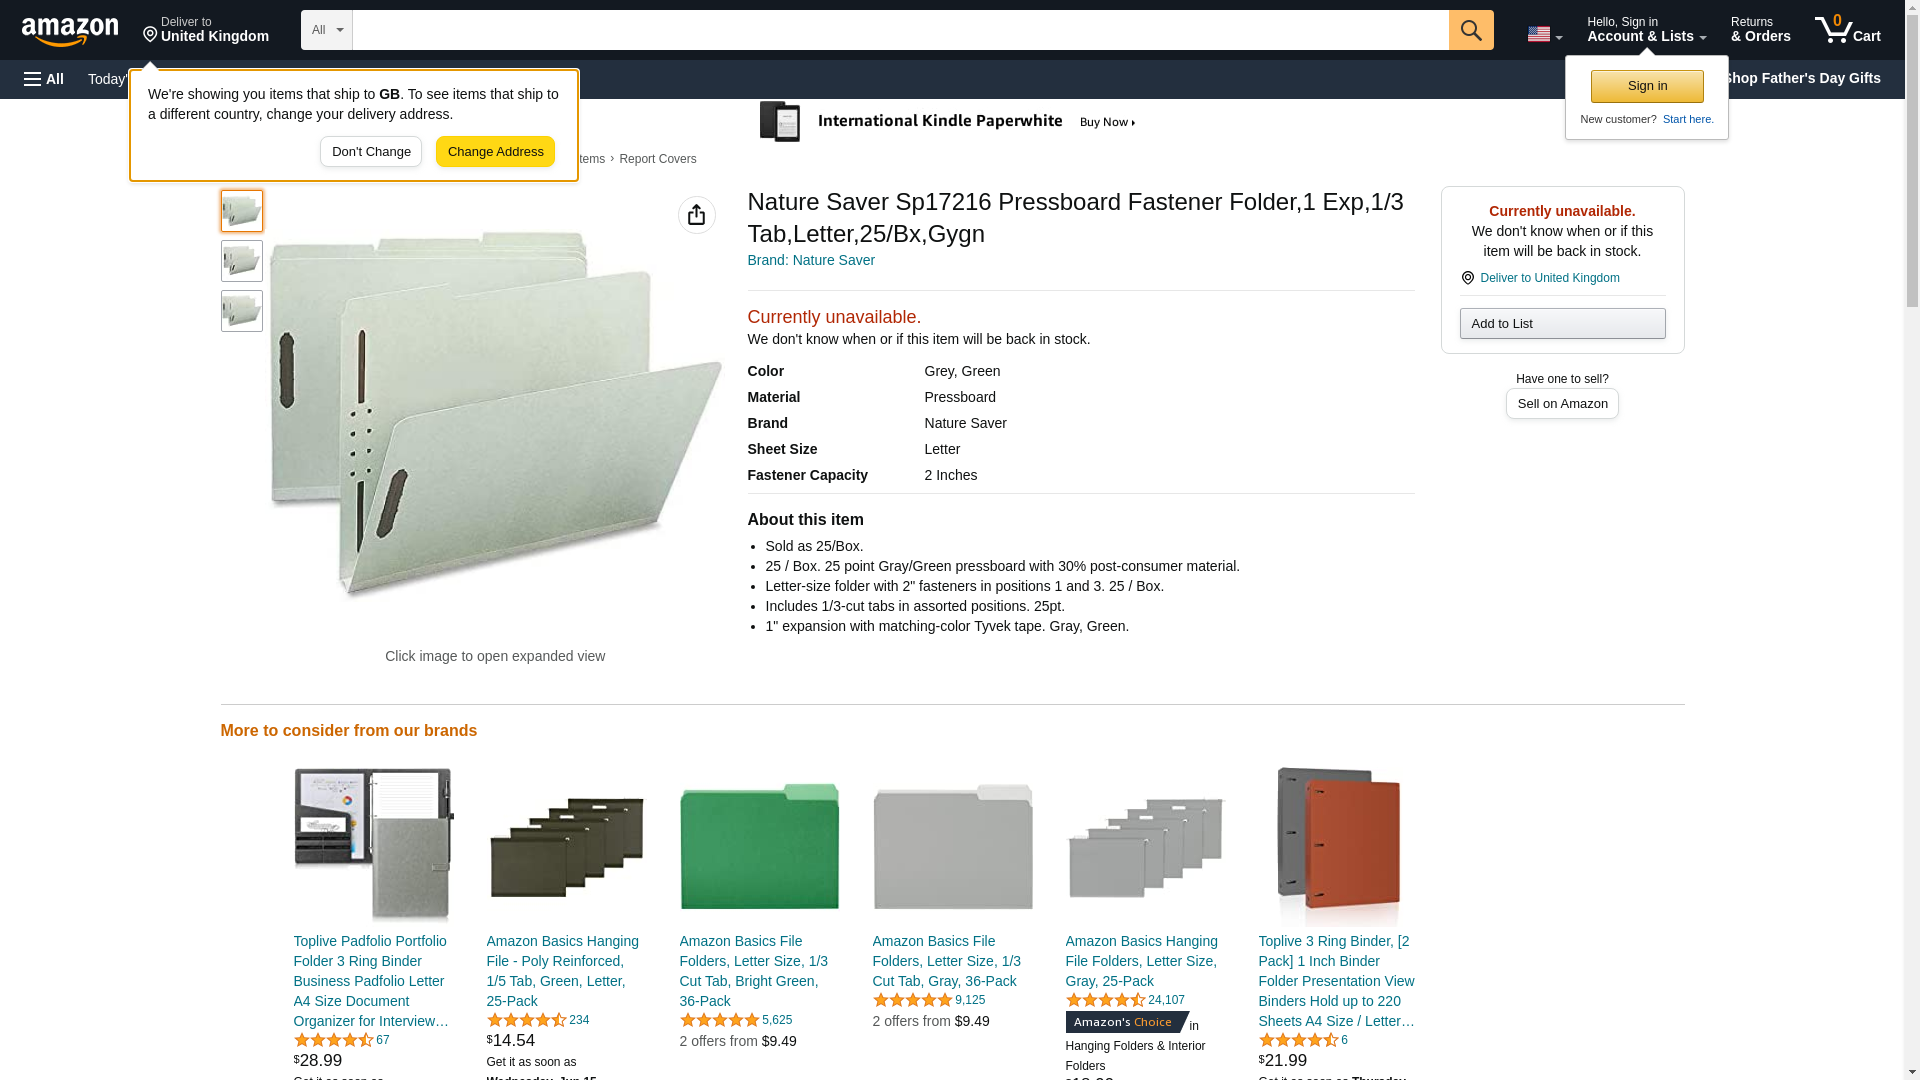Open Returns & Orders
1920x1080 pixels.
[1760, 30]
